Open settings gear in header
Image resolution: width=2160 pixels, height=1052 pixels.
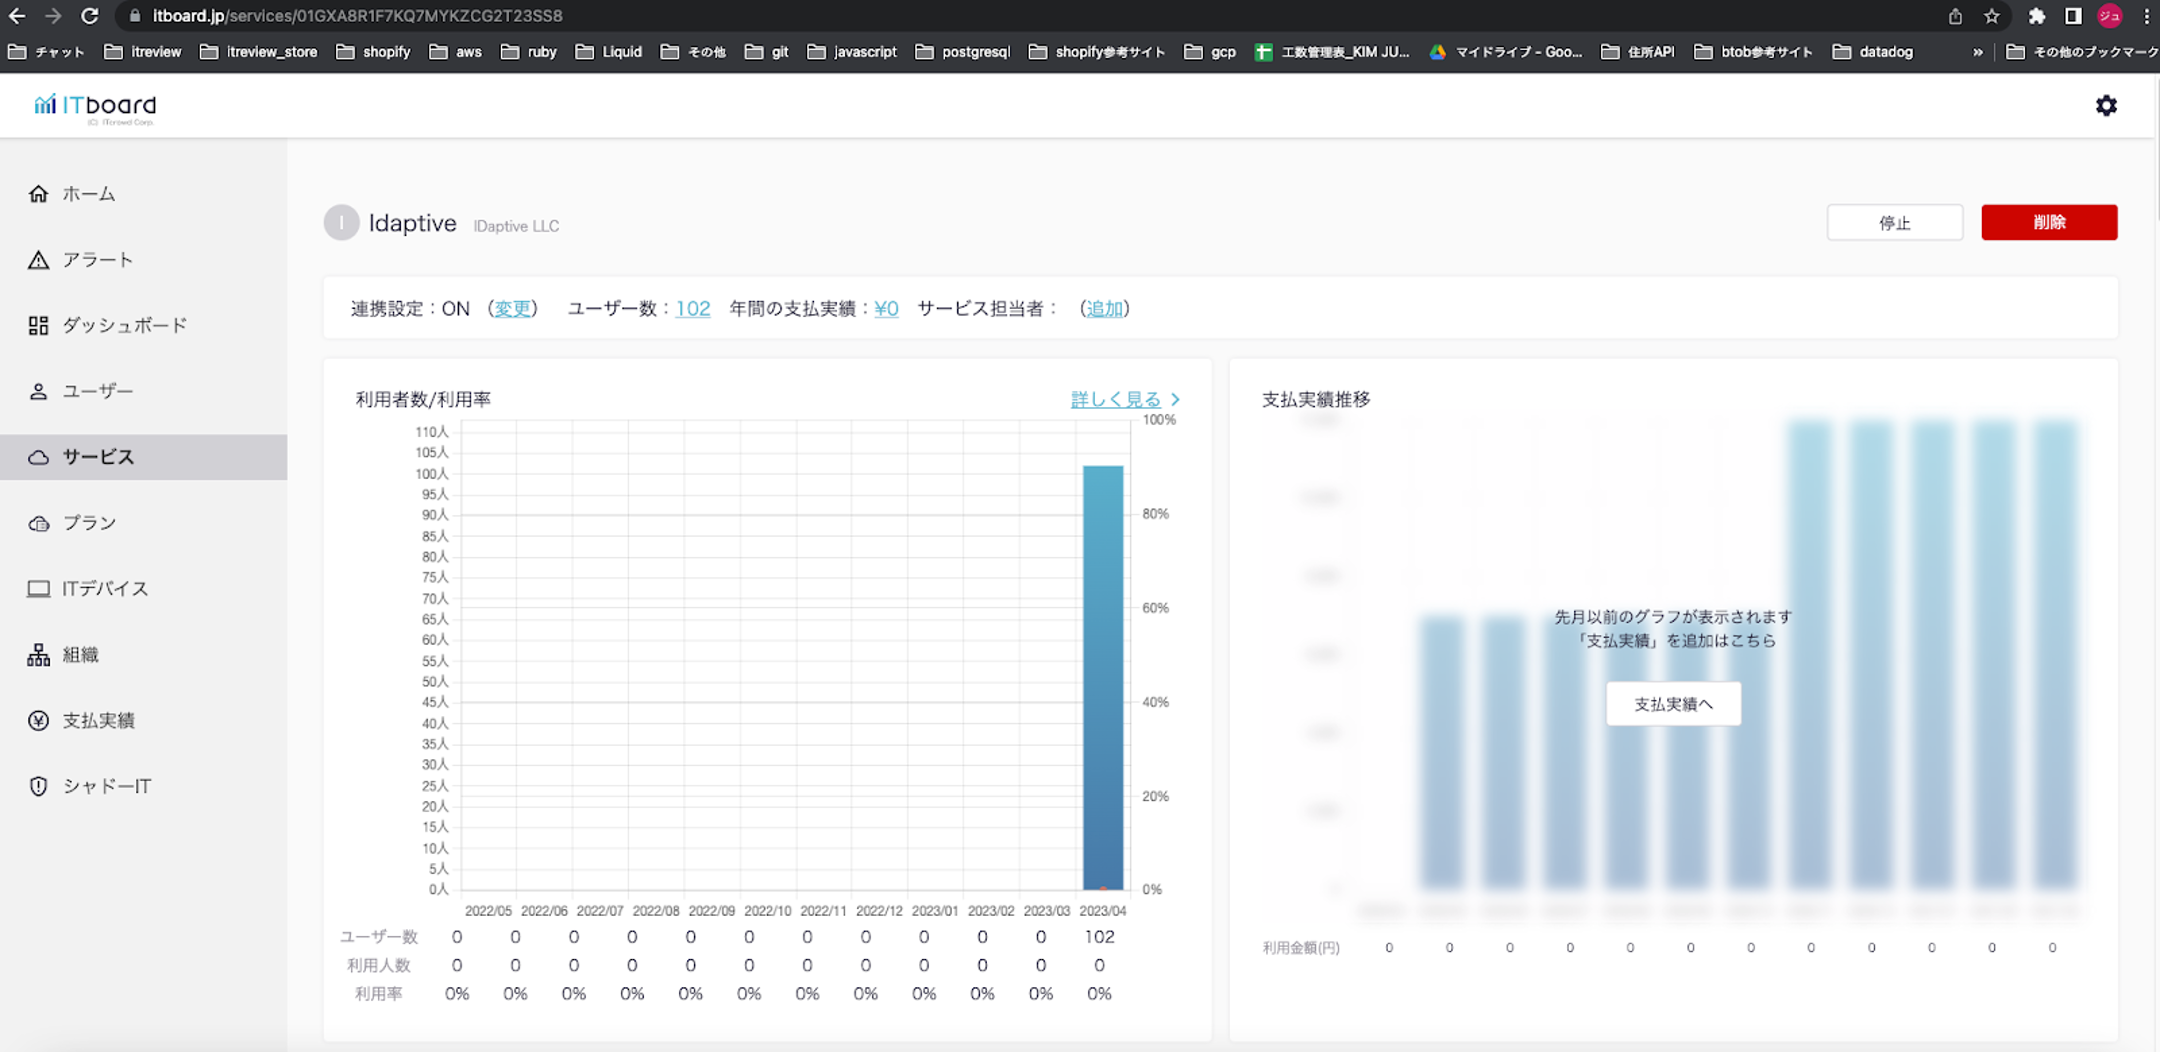[2106, 106]
